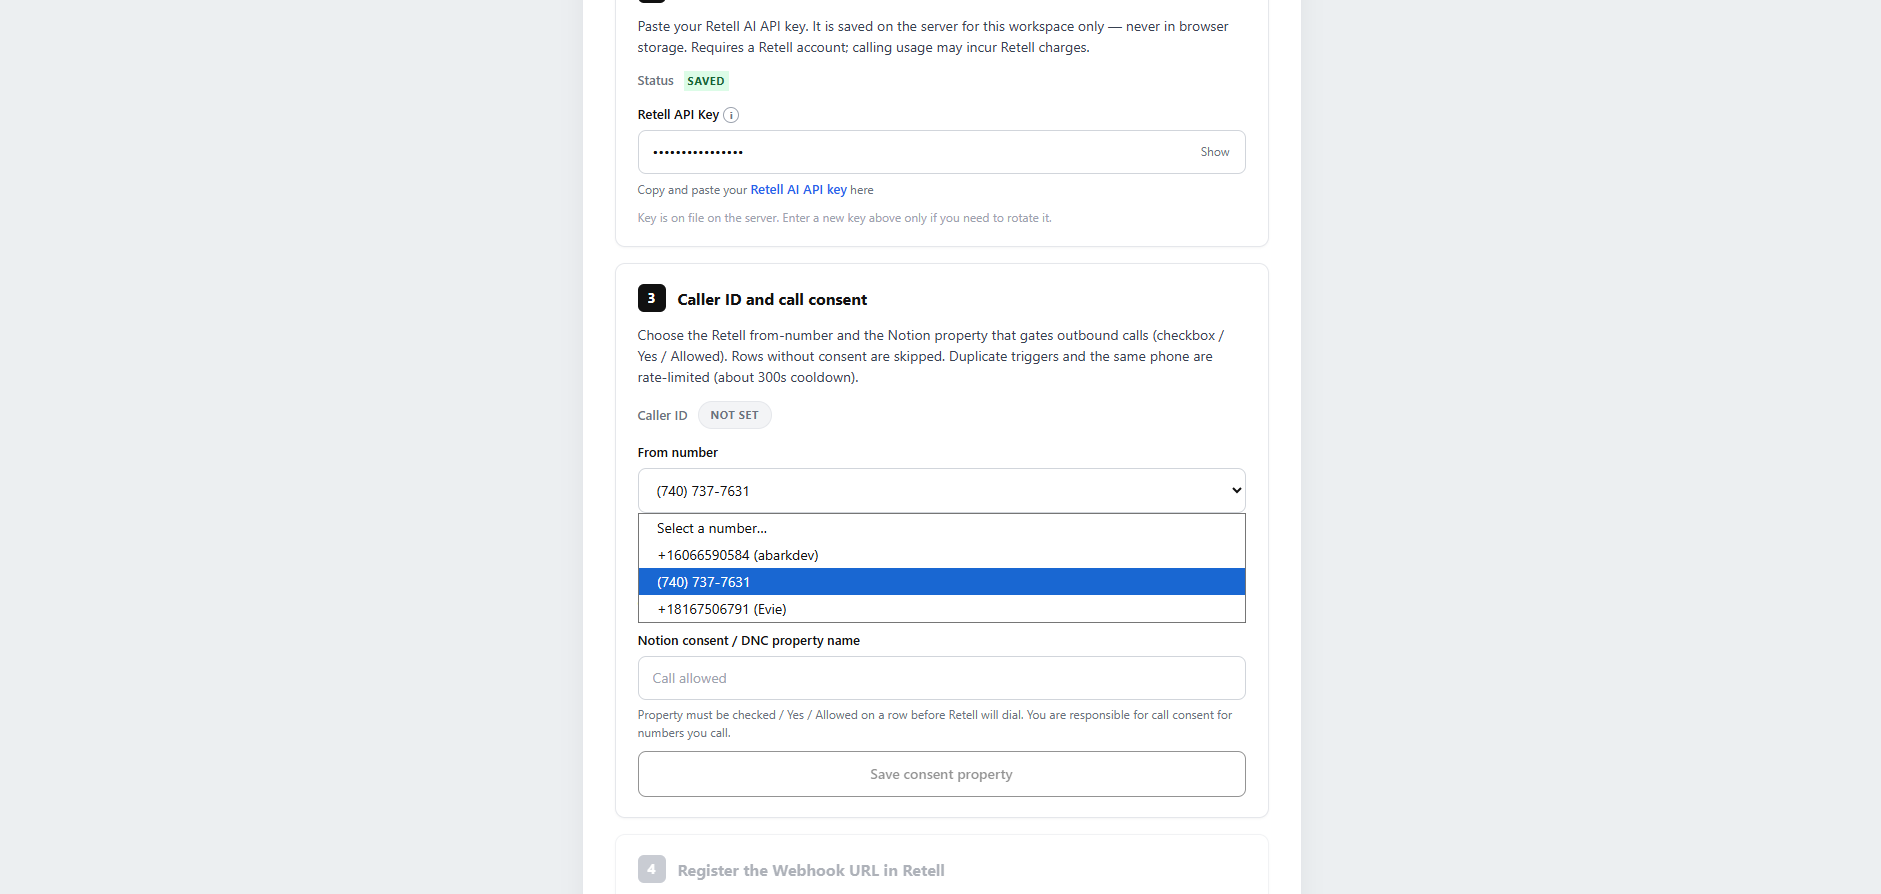This screenshot has height=894, width=1881.
Task: Click Save consent property button
Action: [941, 774]
